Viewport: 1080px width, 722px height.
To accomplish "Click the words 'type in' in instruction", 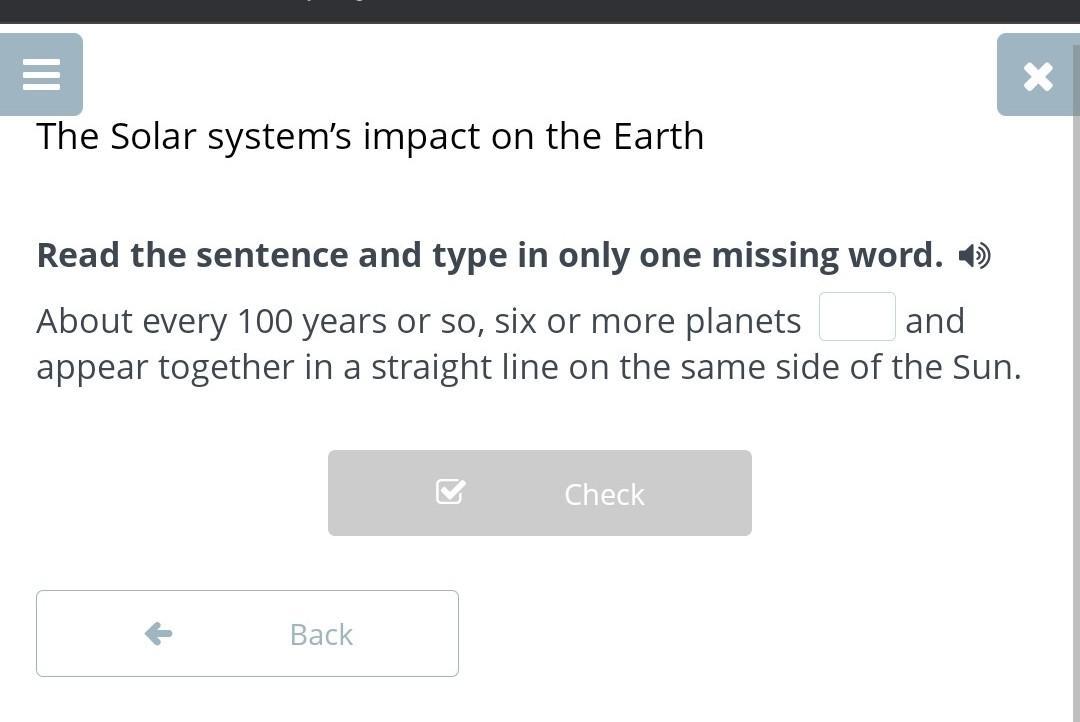I will pos(470,255).
